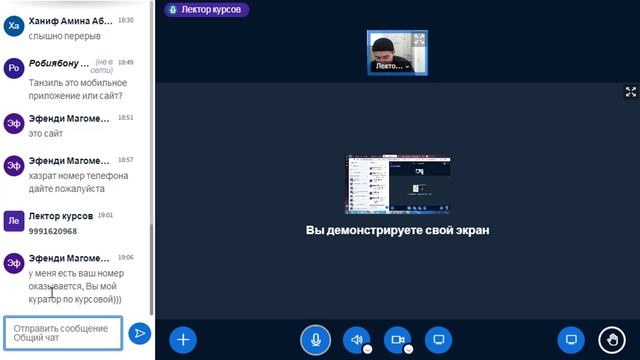Click the chat panel scrollbar

(x=151, y=269)
